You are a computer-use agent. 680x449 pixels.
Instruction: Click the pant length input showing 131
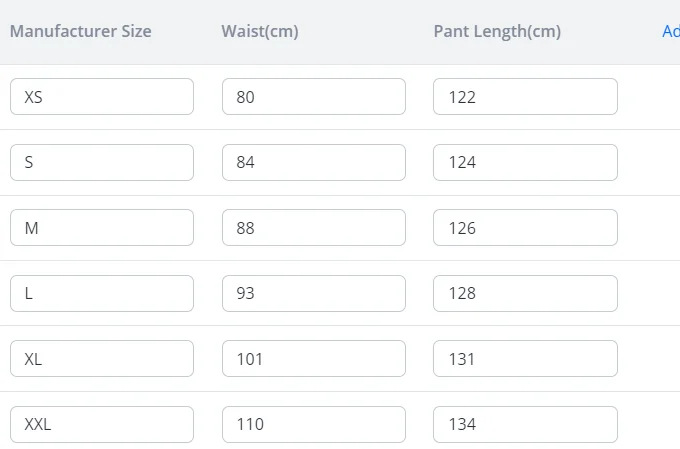point(525,359)
